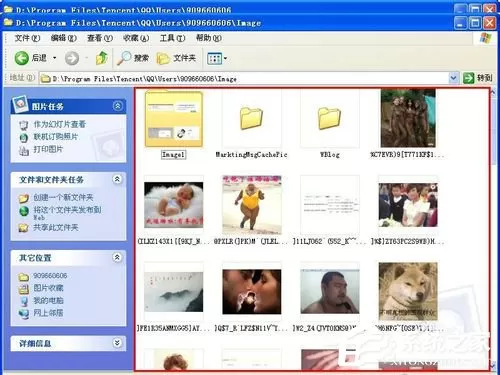This screenshot has width=500, height=375.
Task: Collapse the 其它位置 panel
Action: pyautogui.click(x=117, y=257)
